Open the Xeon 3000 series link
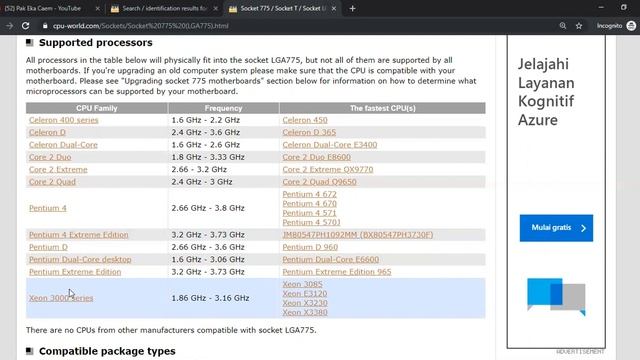This screenshot has width=640, height=360. click(x=61, y=298)
